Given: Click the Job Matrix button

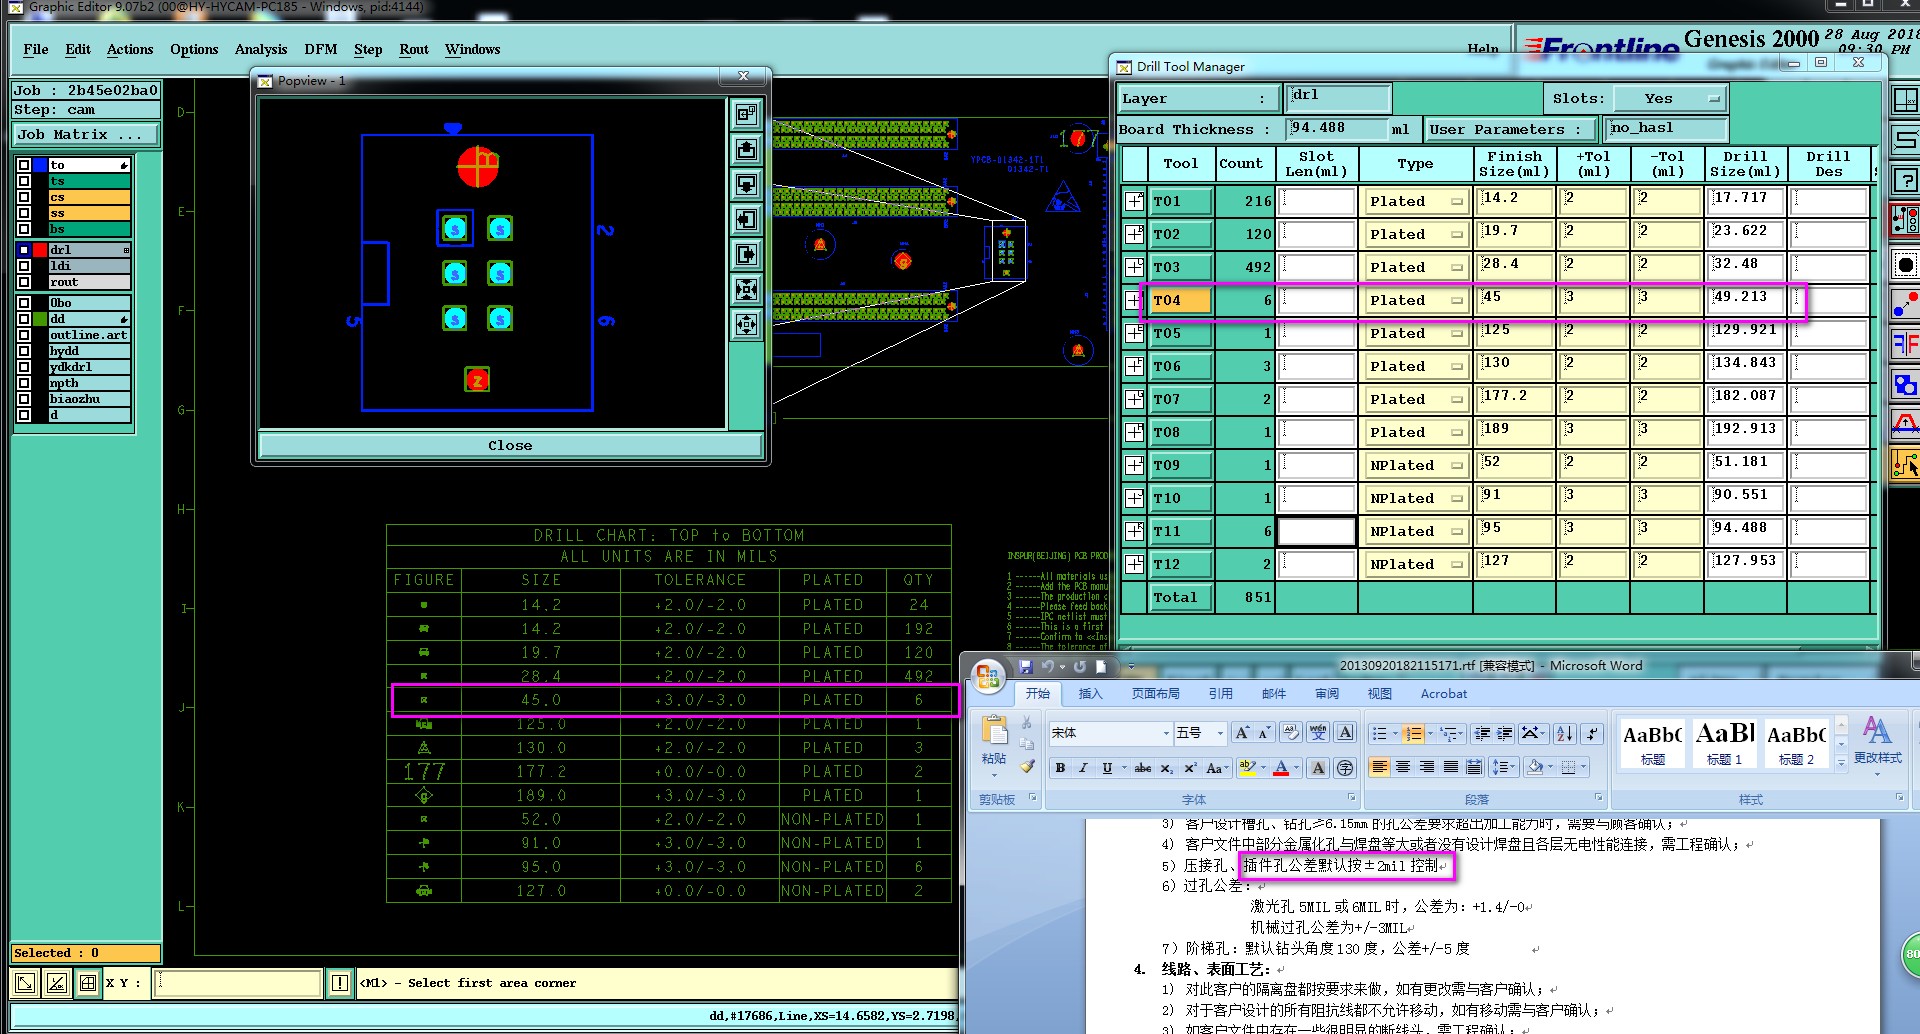Looking at the screenshot, I should coord(85,134).
